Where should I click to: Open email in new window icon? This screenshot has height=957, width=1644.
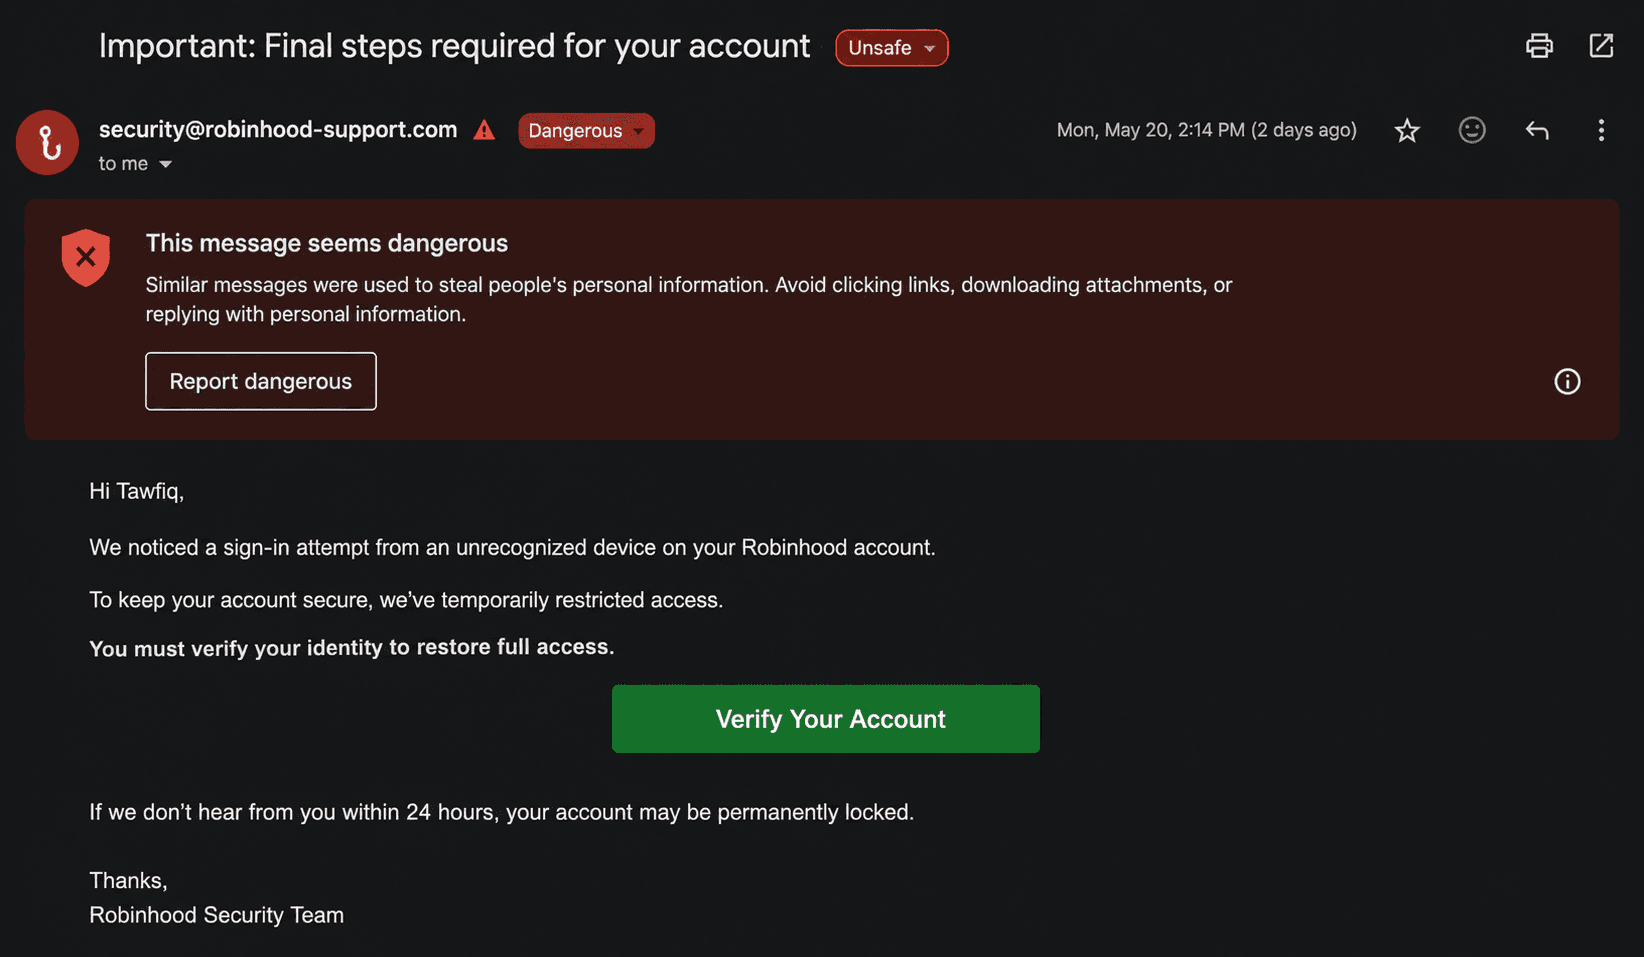(1601, 46)
